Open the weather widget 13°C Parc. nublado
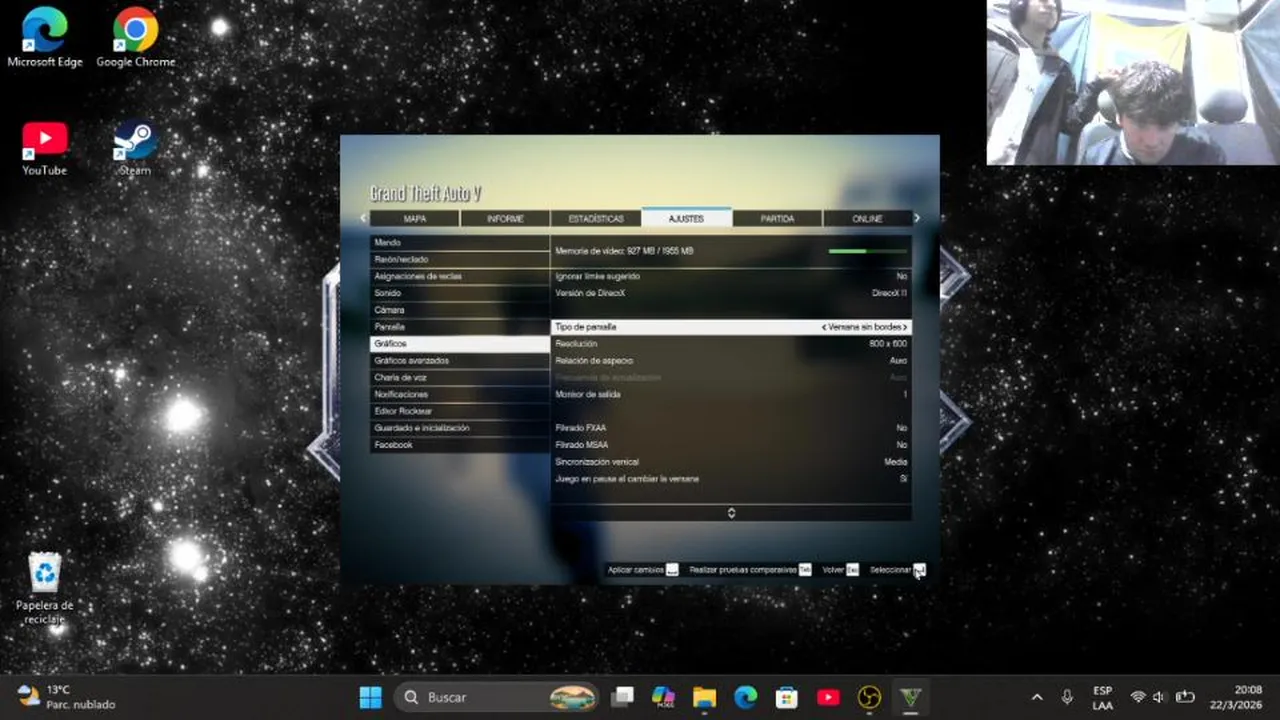 tap(67, 697)
